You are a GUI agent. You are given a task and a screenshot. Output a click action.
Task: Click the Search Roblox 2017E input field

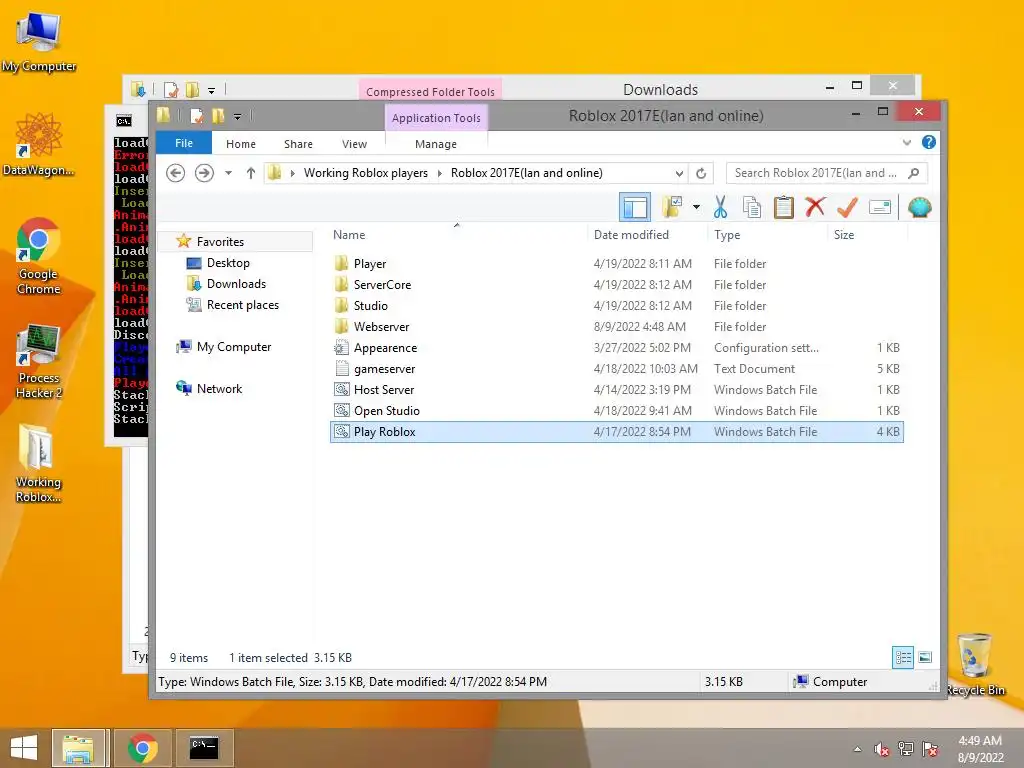coord(815,173)
